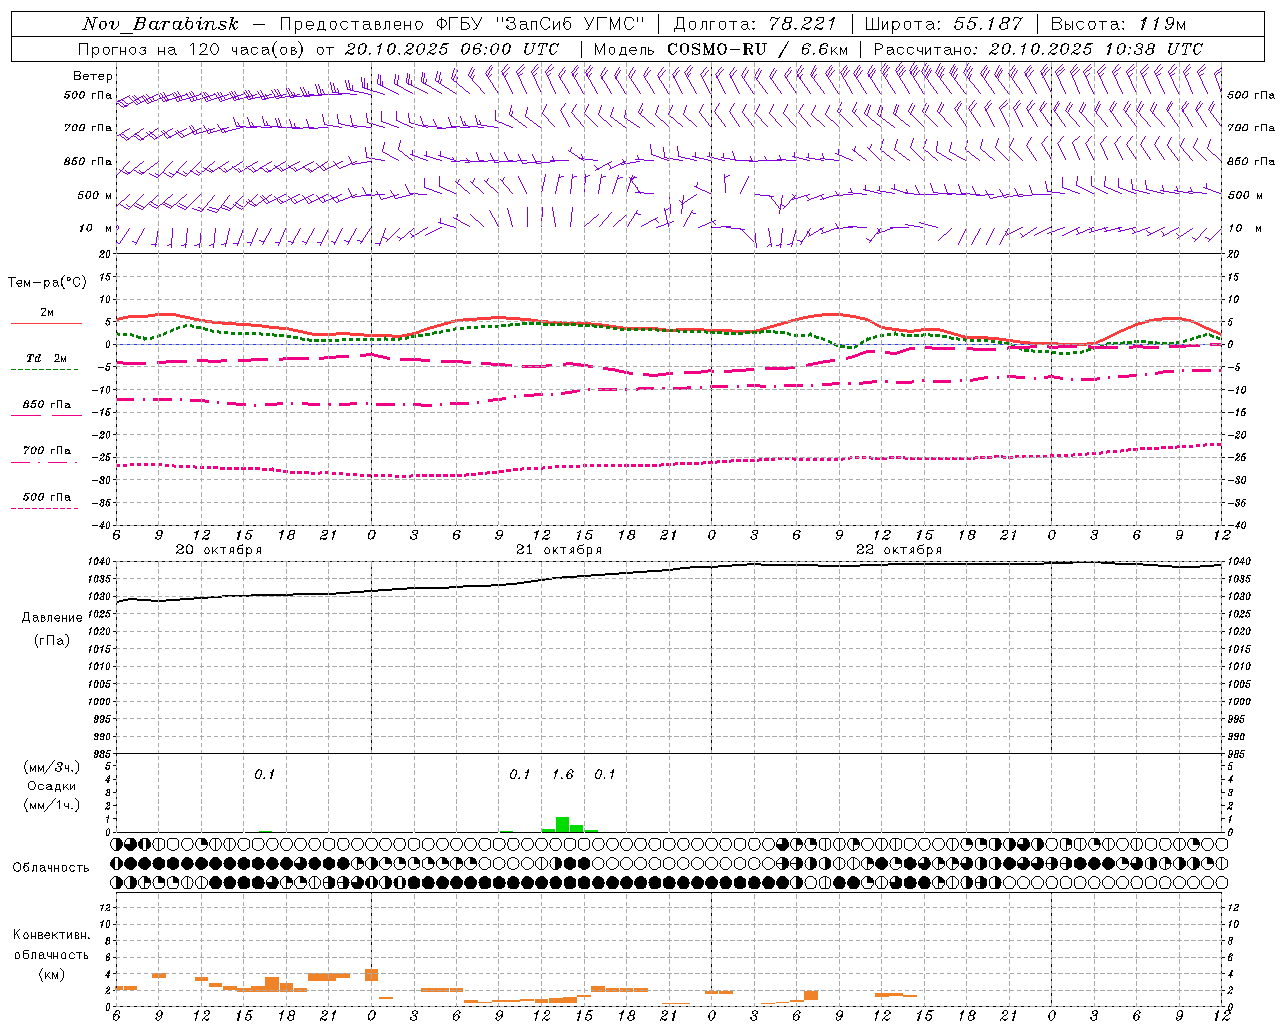
Task: Click the 'Ветер' wind panel label
Action: tap(93, 76)
